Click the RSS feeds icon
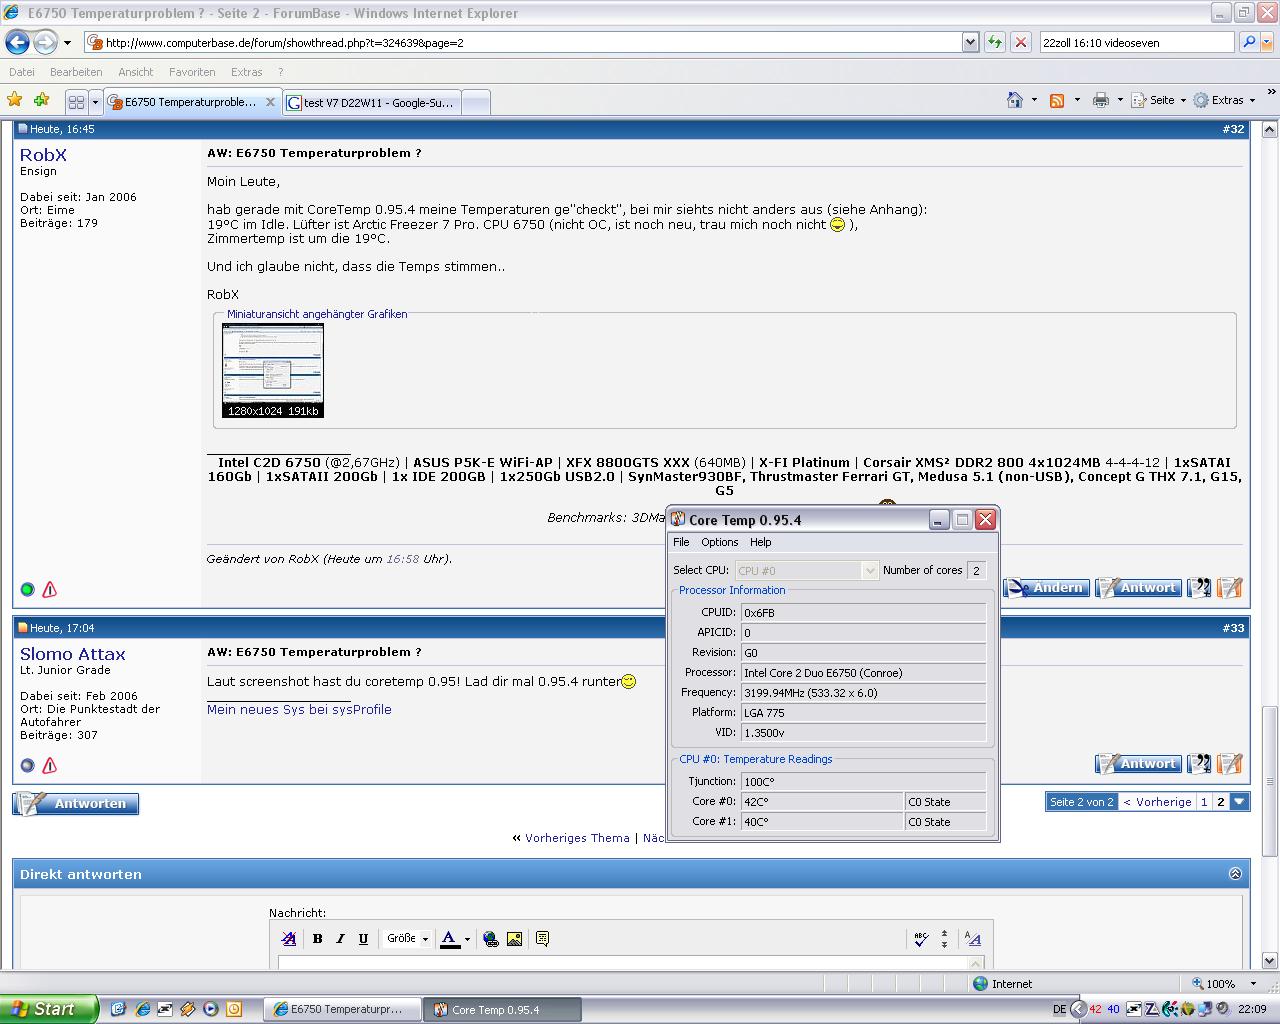Viewport: 1280px width, 1024px height. (x=1057, y=100)
